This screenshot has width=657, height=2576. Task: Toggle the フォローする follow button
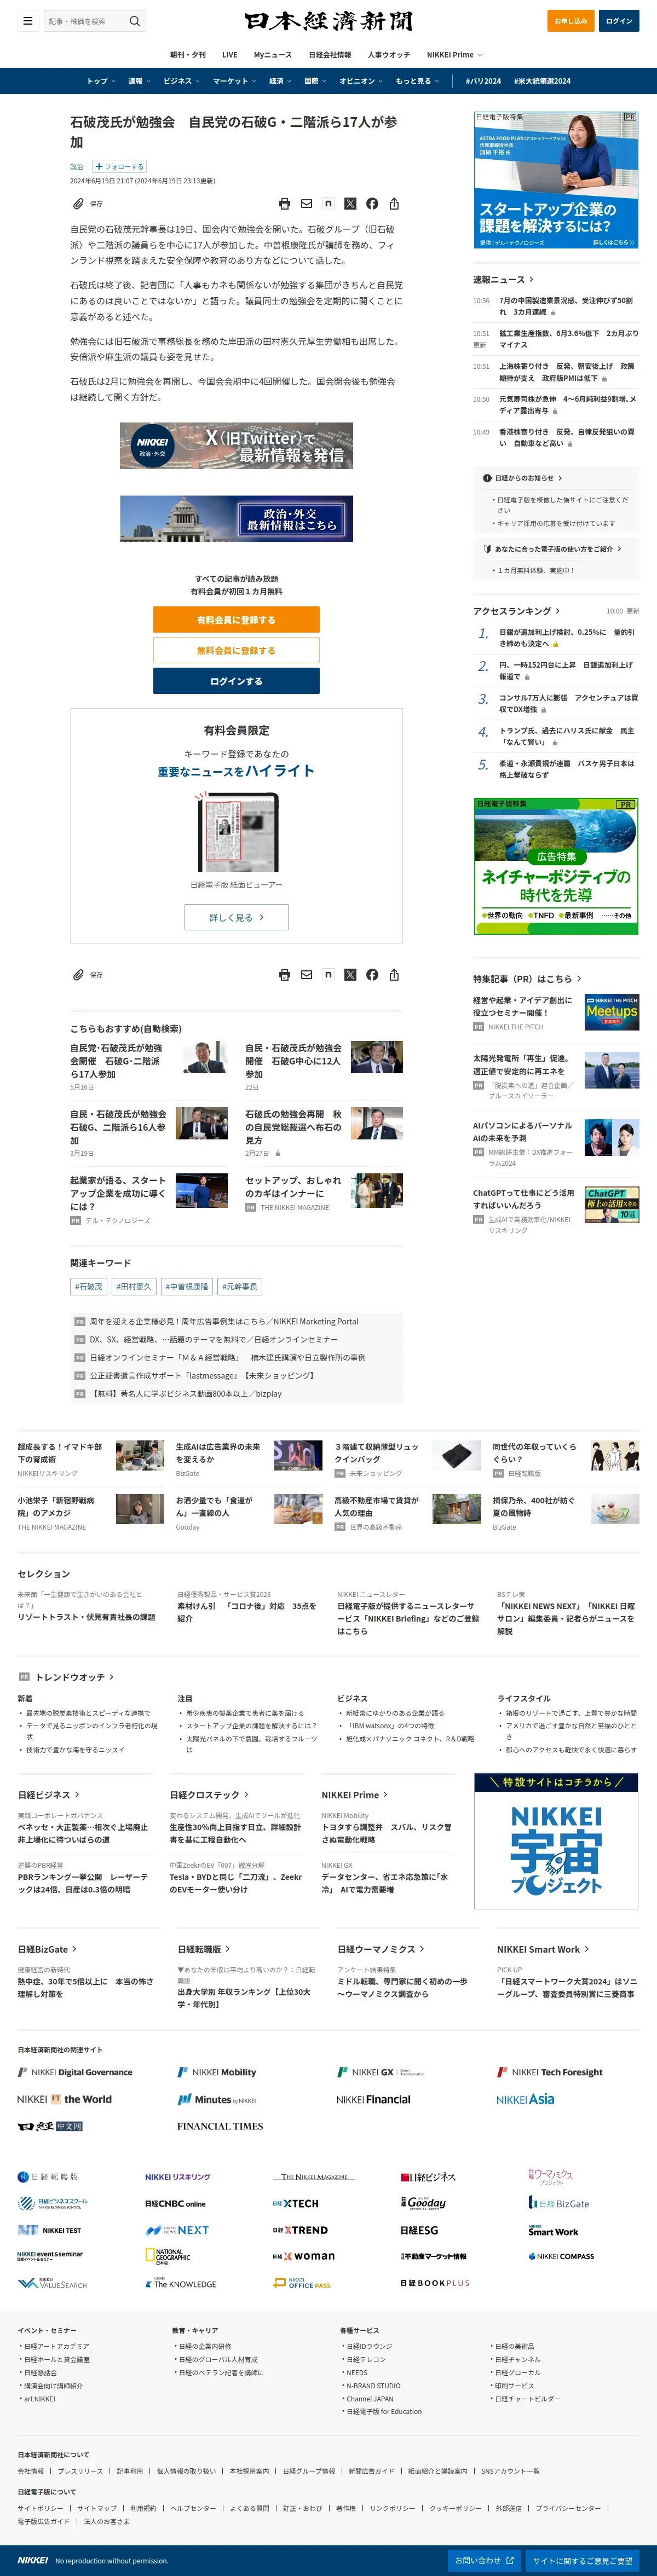pyautogui.click(x=119, y=167)
